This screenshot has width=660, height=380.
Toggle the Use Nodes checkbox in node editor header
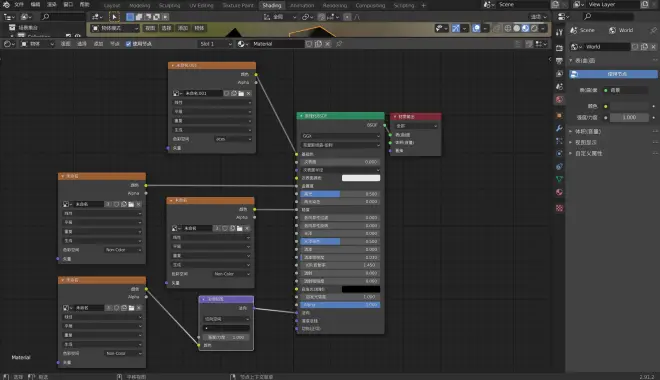pos(128,44)
